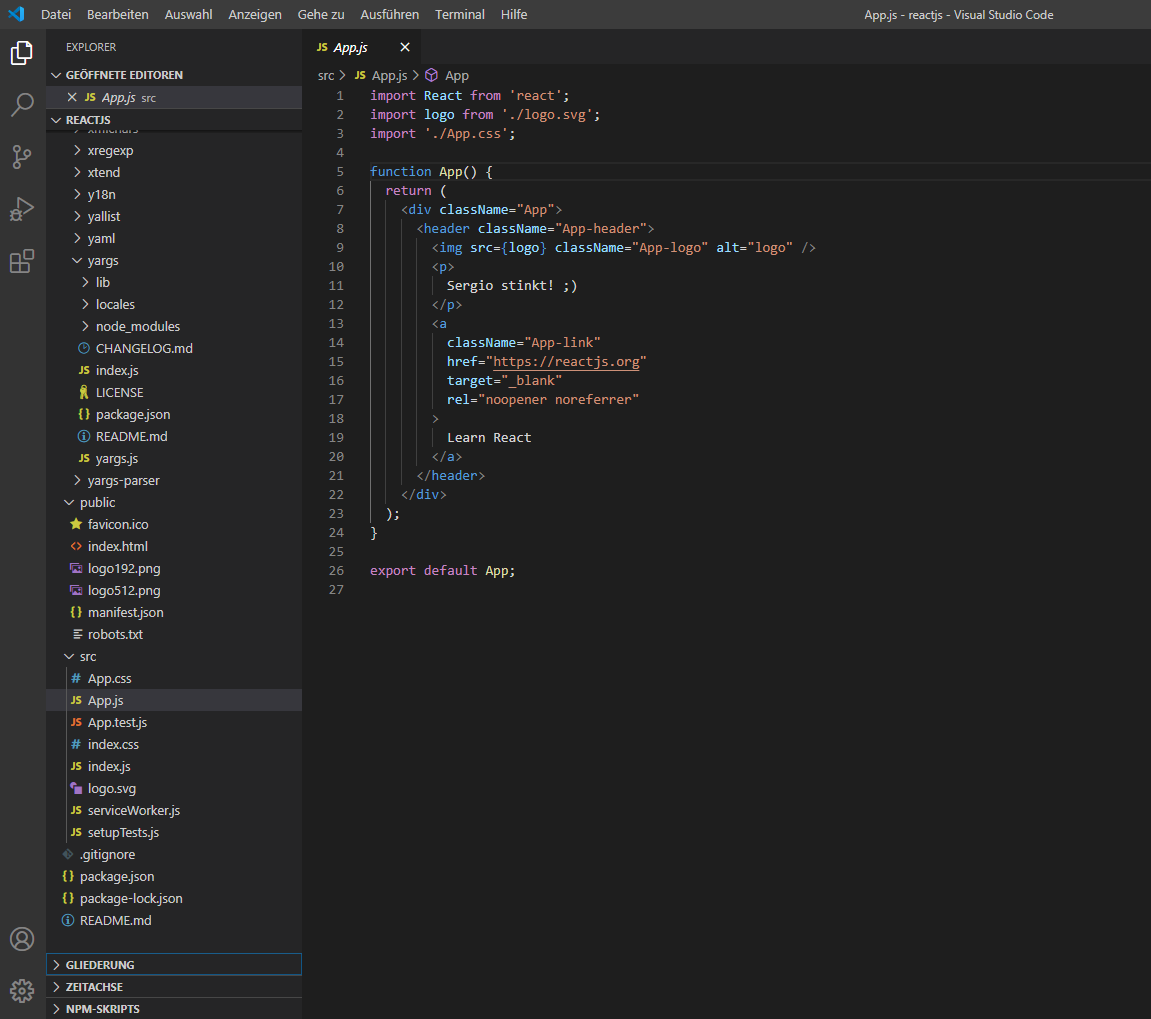Image resolution: width=1151 pixels, height=1019 pixels.
Task: Place cursor in 'Sergio stinkt! ;)' text
Action: click(512, 286)
